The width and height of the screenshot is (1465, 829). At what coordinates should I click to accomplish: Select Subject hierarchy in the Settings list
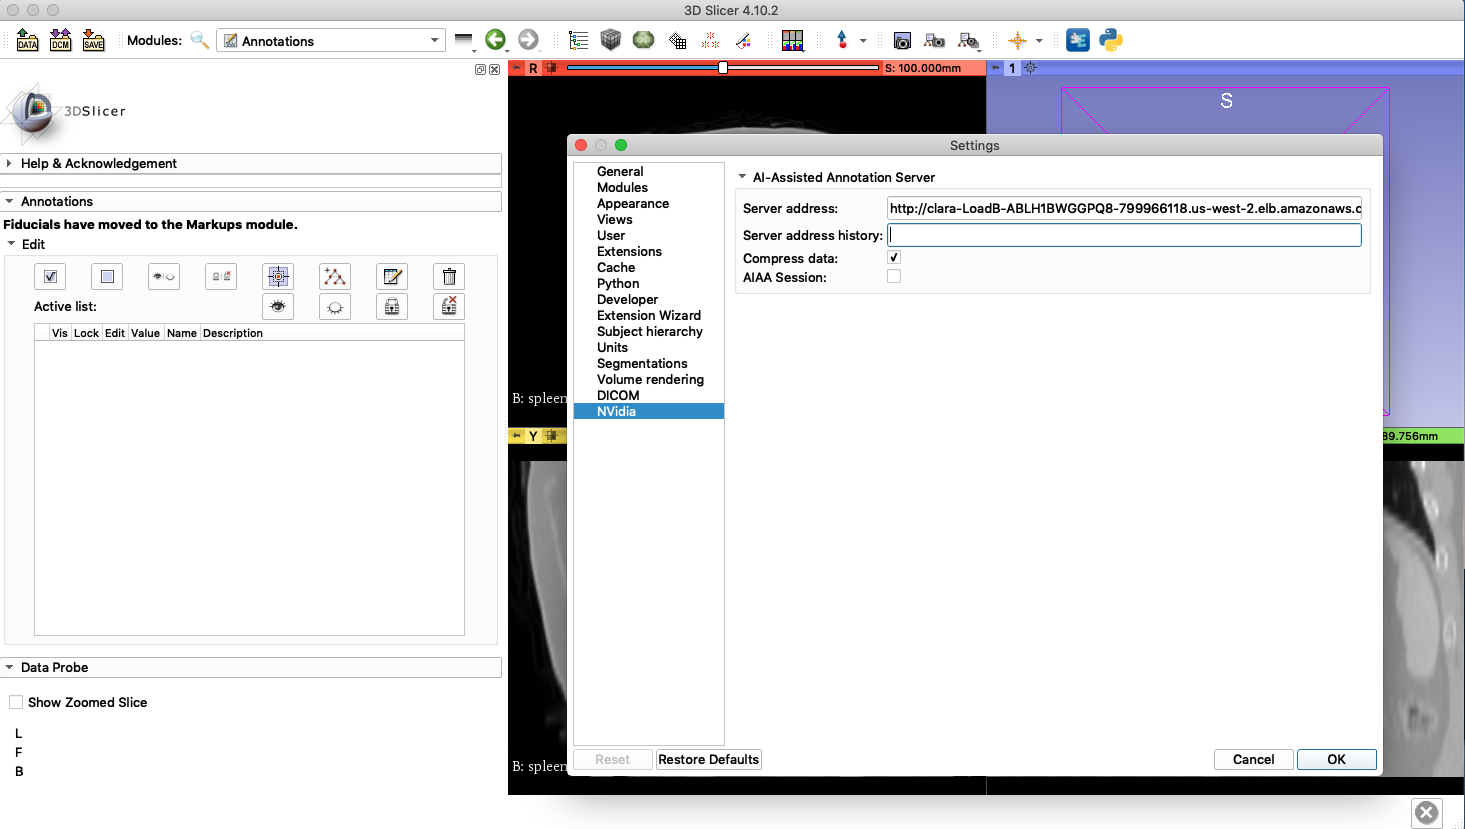tap(650, 331)
